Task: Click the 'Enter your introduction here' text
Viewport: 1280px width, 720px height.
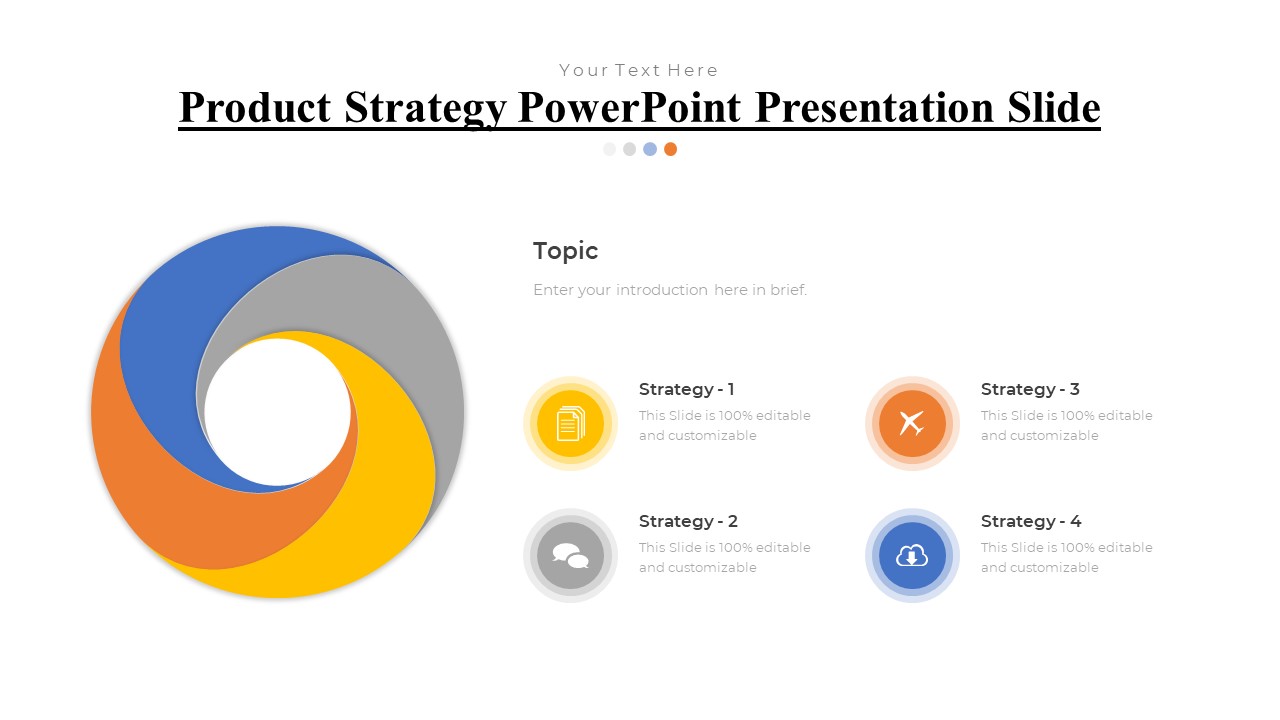Action: [669, 290]
